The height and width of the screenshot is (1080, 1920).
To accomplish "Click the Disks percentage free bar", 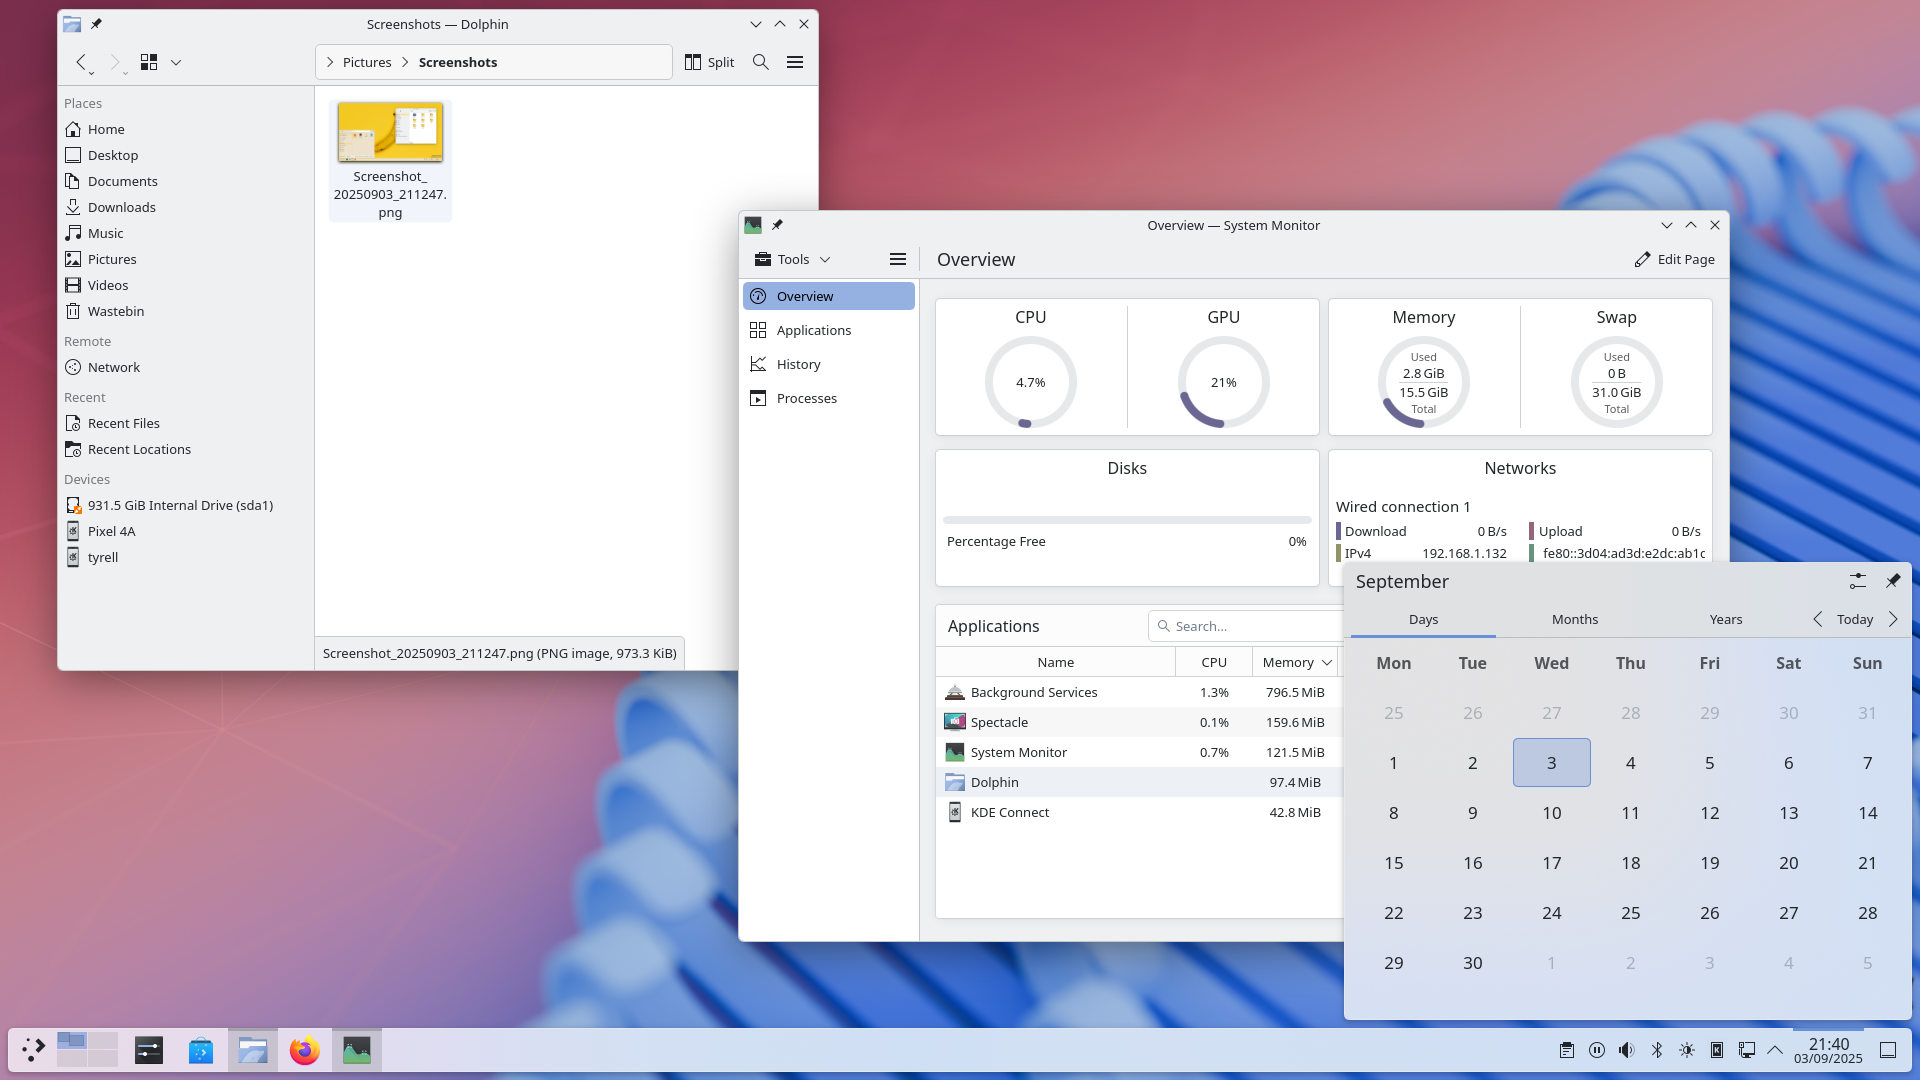I will [x=1126, y=520].
